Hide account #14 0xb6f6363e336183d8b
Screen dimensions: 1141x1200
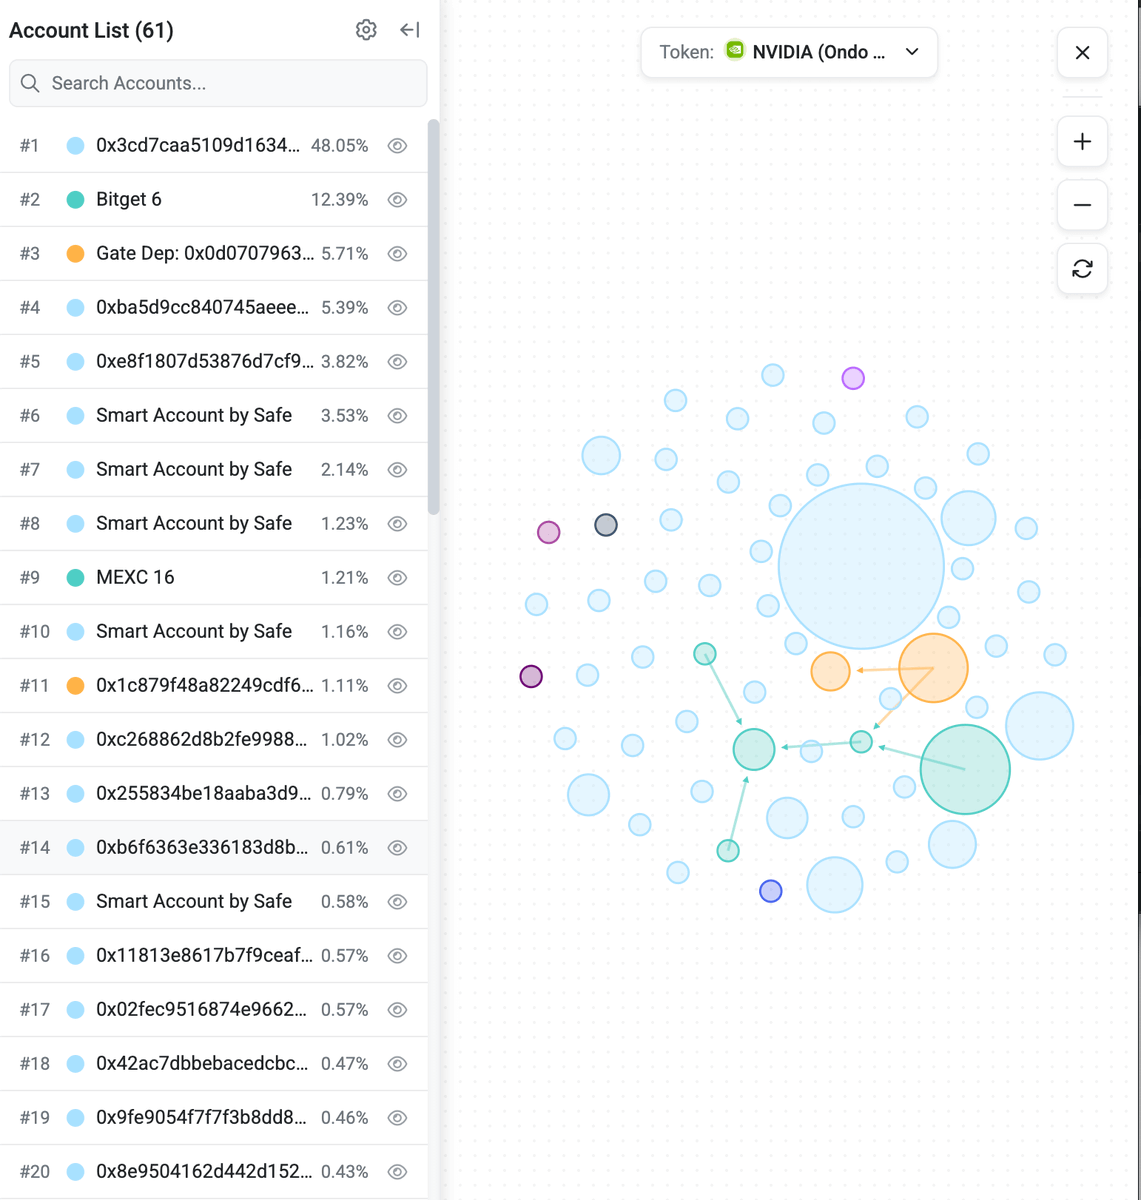397,848
